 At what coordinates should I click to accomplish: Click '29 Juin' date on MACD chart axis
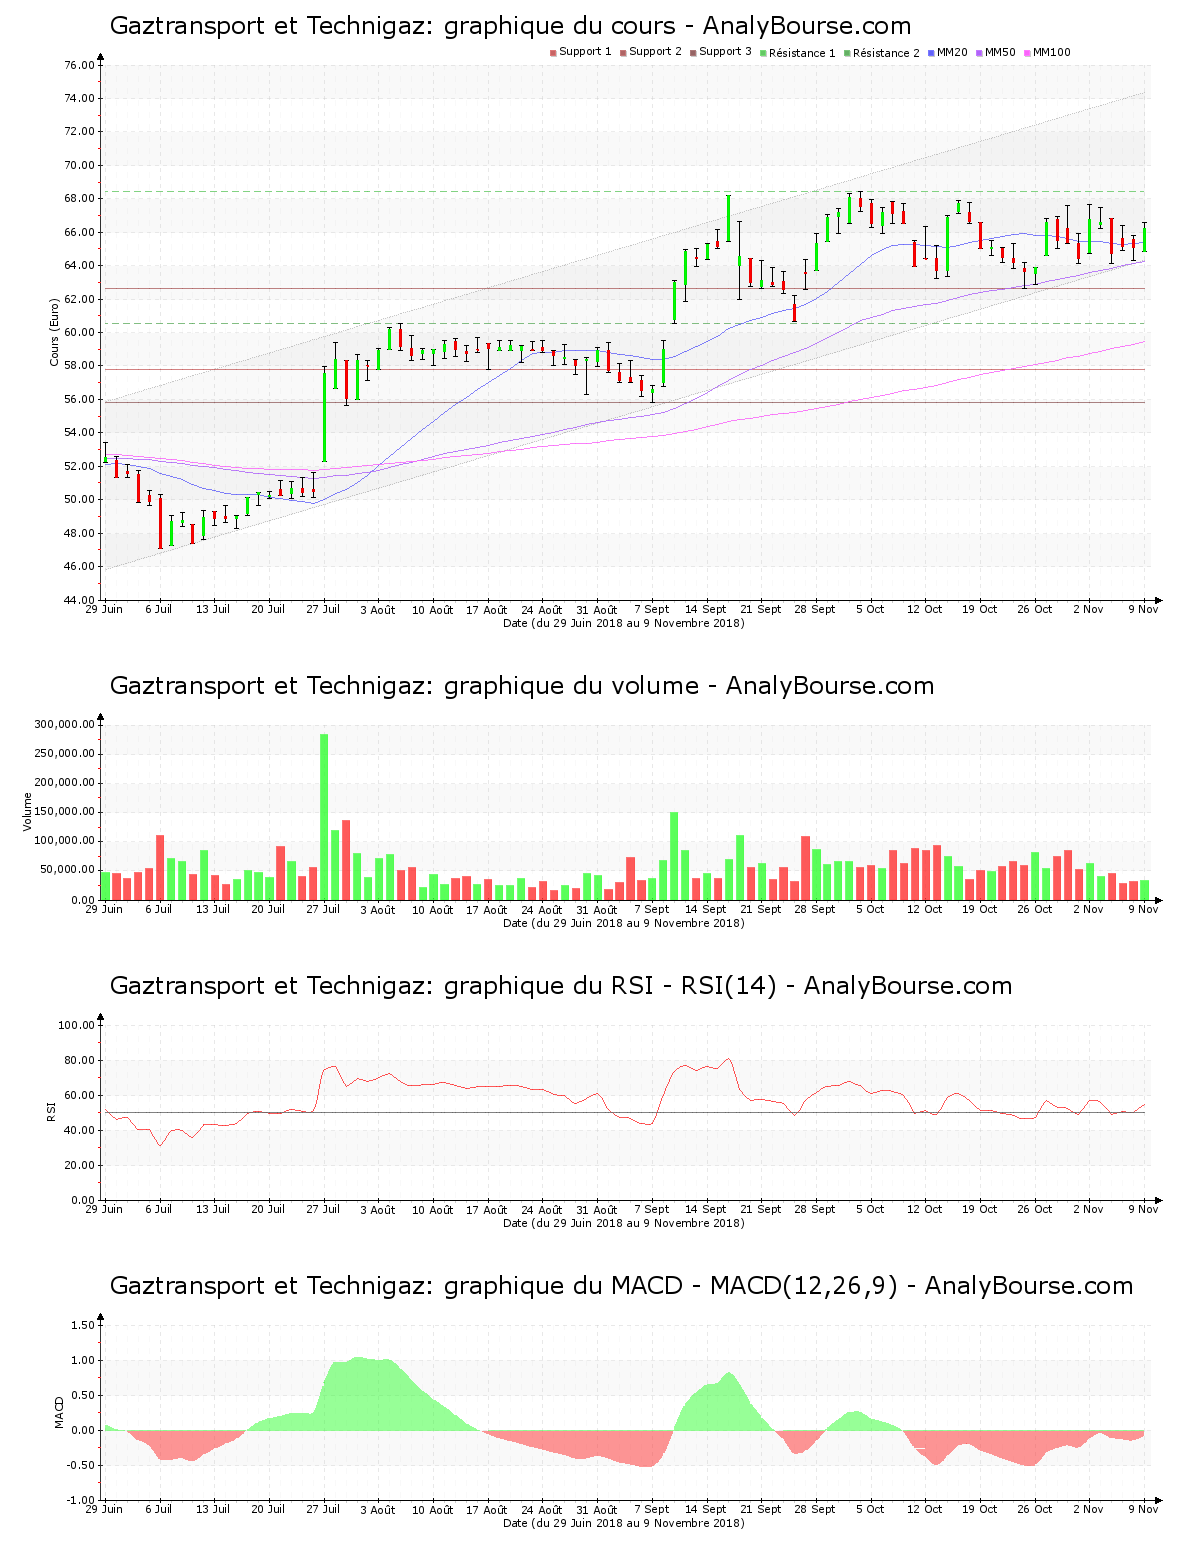(x=104, y=1509)
